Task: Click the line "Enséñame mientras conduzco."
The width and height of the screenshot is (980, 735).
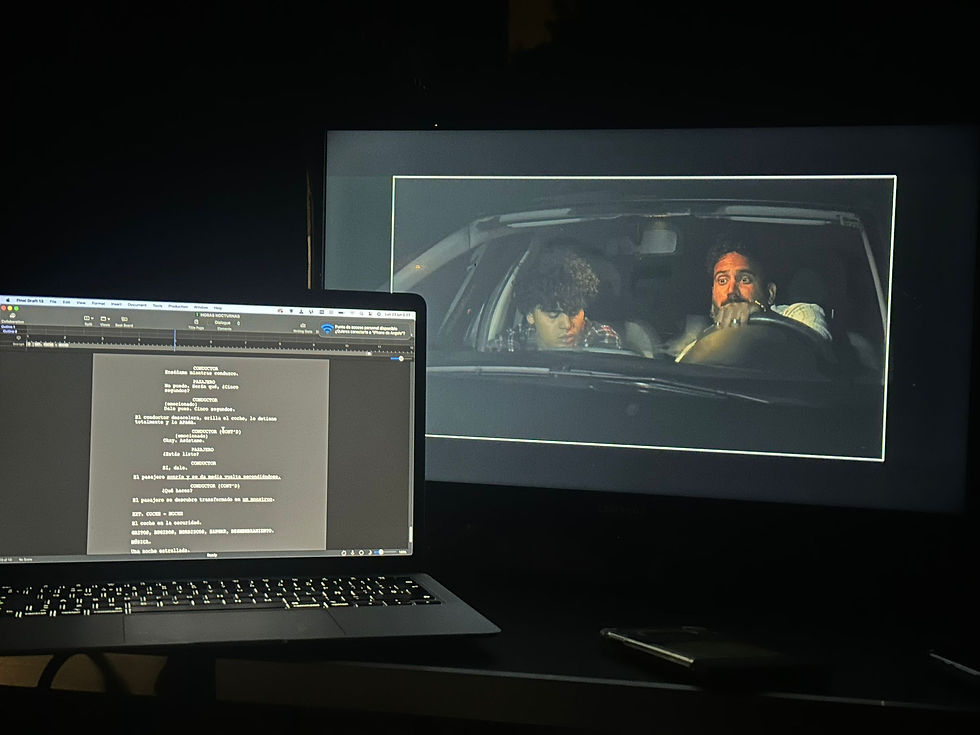Action: tap(201, 373)
